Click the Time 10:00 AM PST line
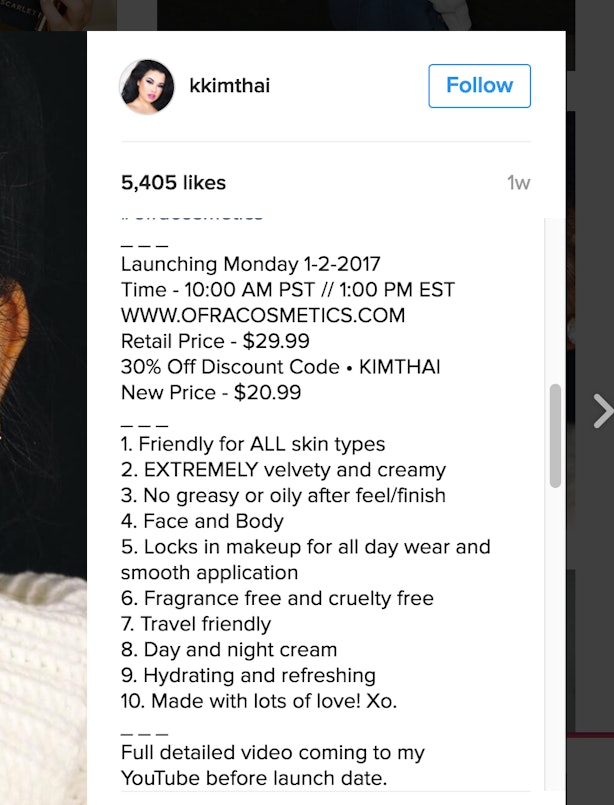614x805 pixels. coord(288,290)
